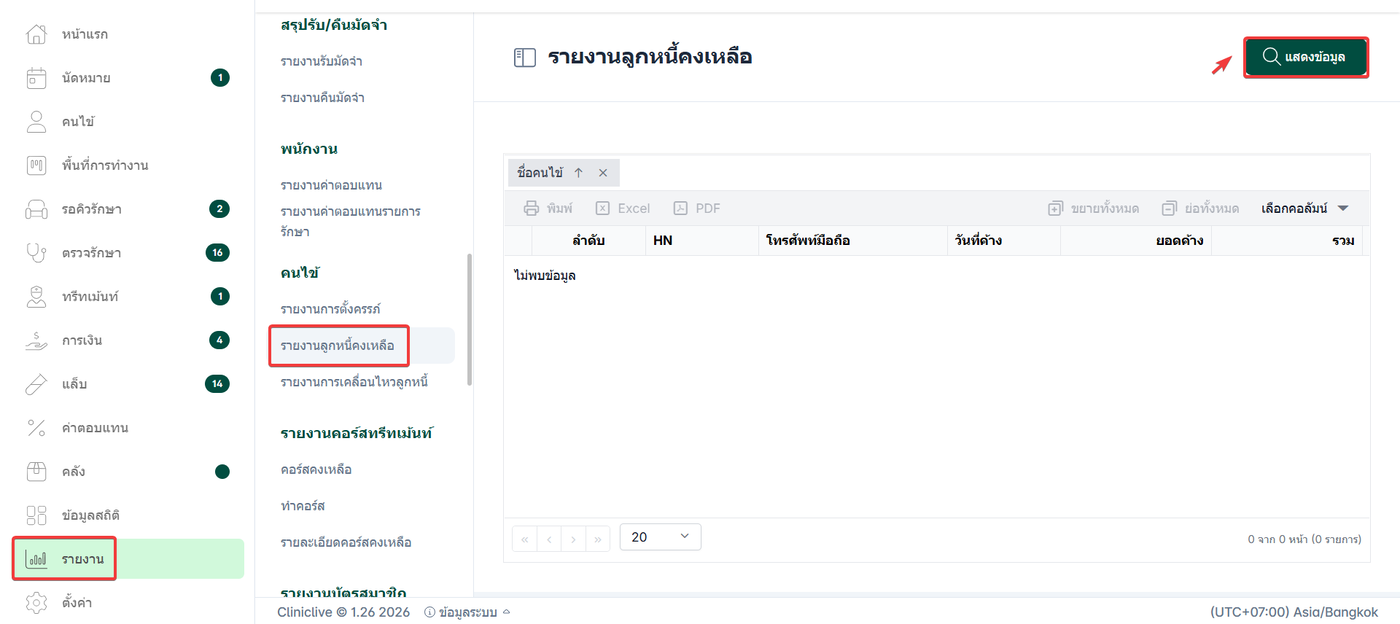Open ทำคอร์ส report
This screenshot has height=624, width=1400.
303,506
